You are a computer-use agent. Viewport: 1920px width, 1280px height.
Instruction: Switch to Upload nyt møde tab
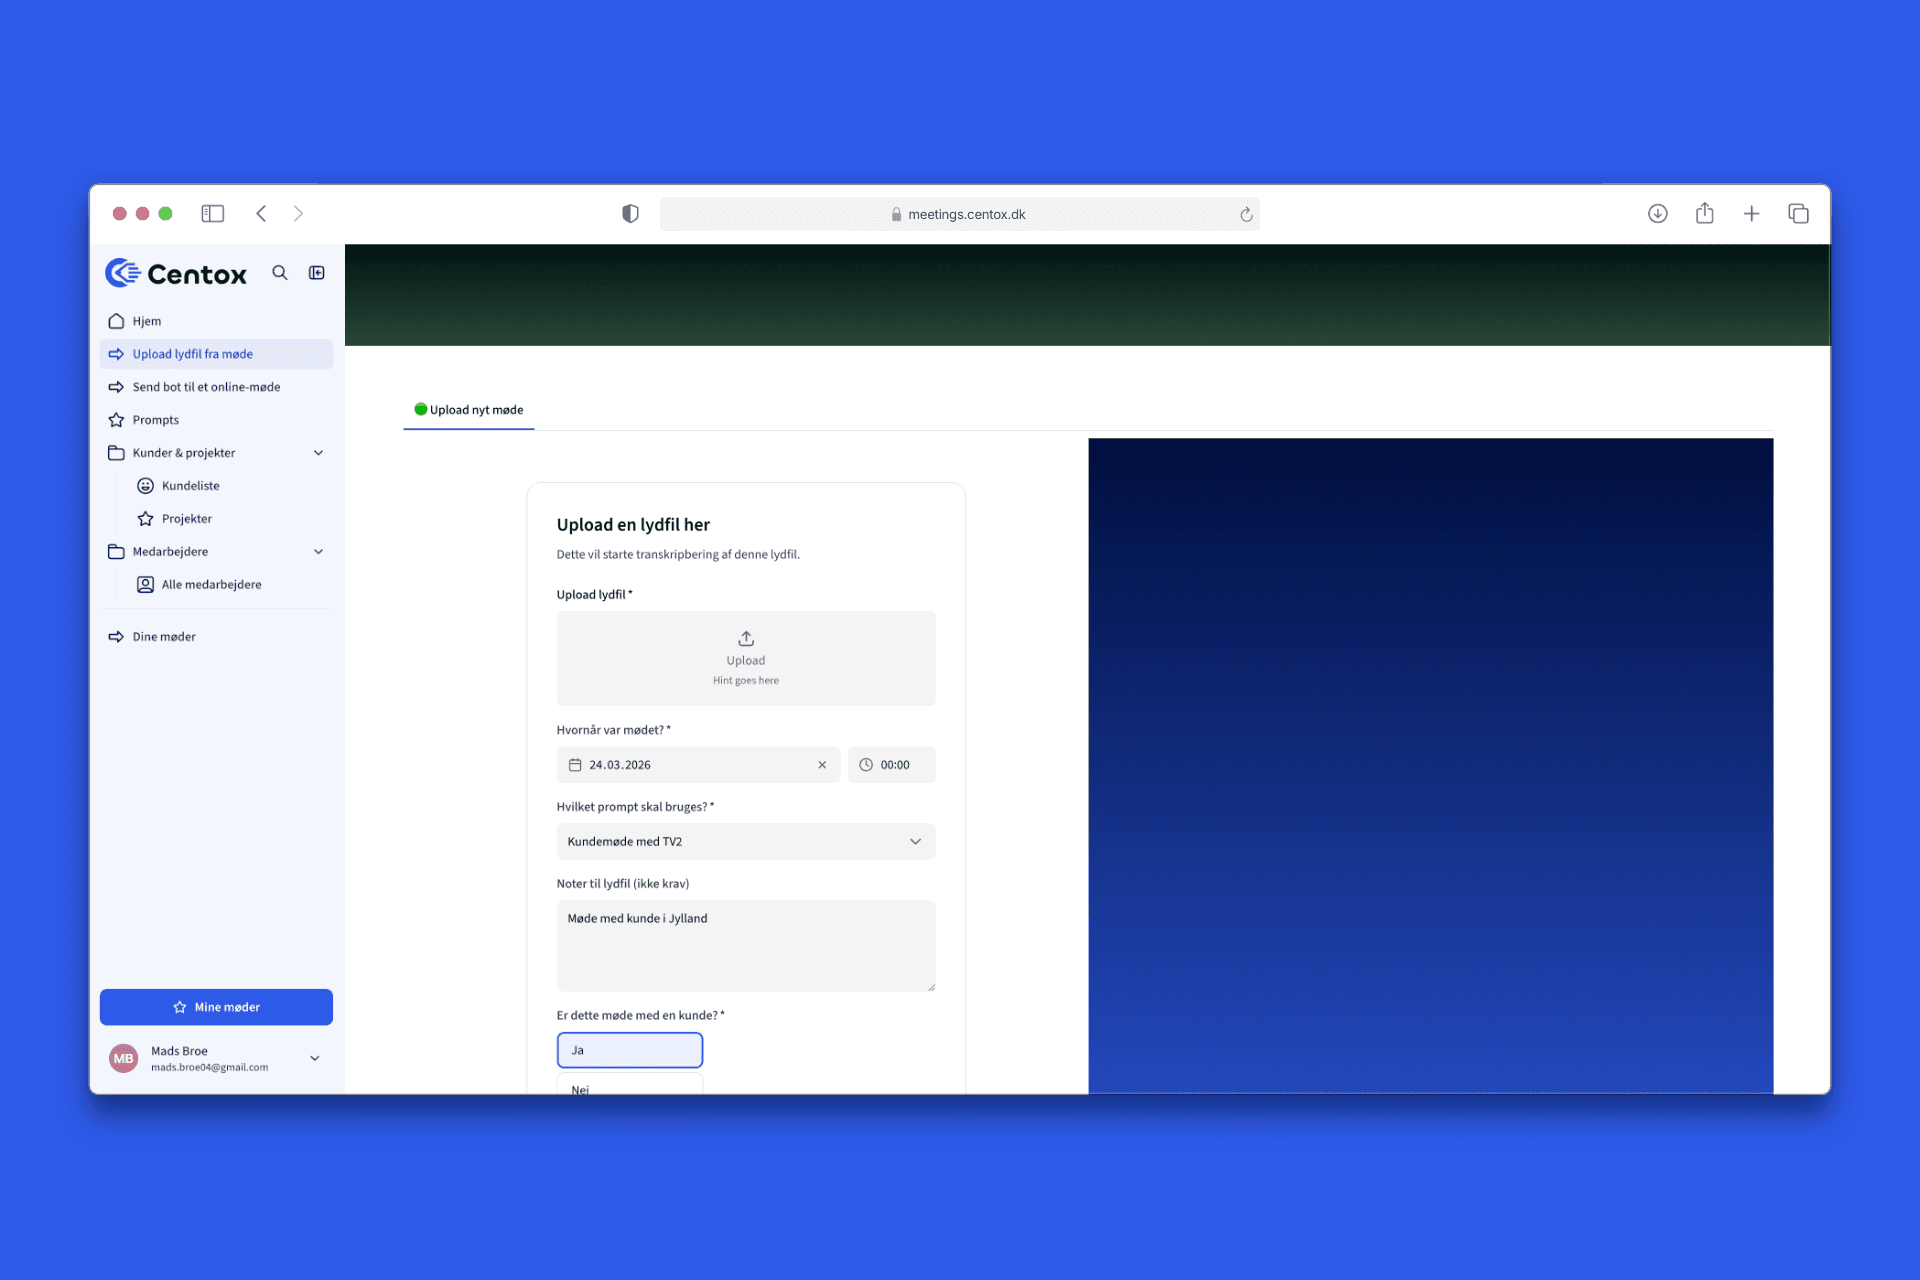click(x=469, y=410)
